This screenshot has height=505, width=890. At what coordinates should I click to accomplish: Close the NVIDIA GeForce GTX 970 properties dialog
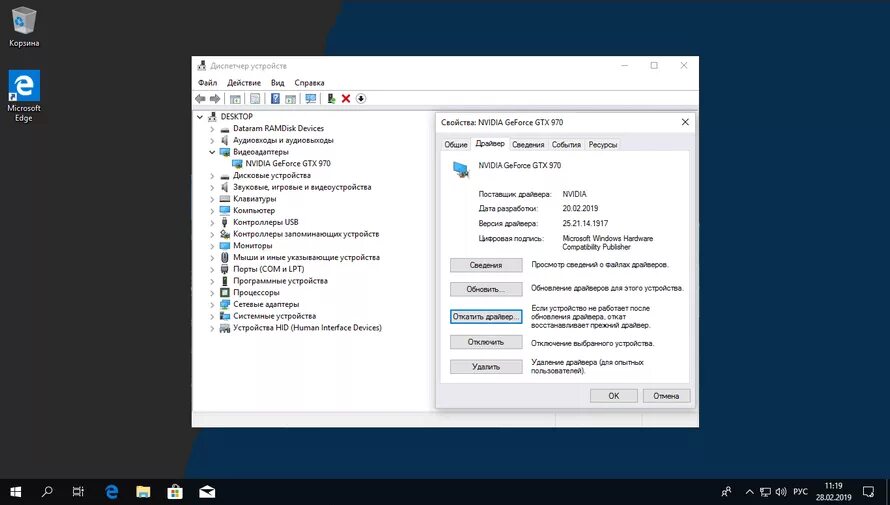[x=685, y=122]
